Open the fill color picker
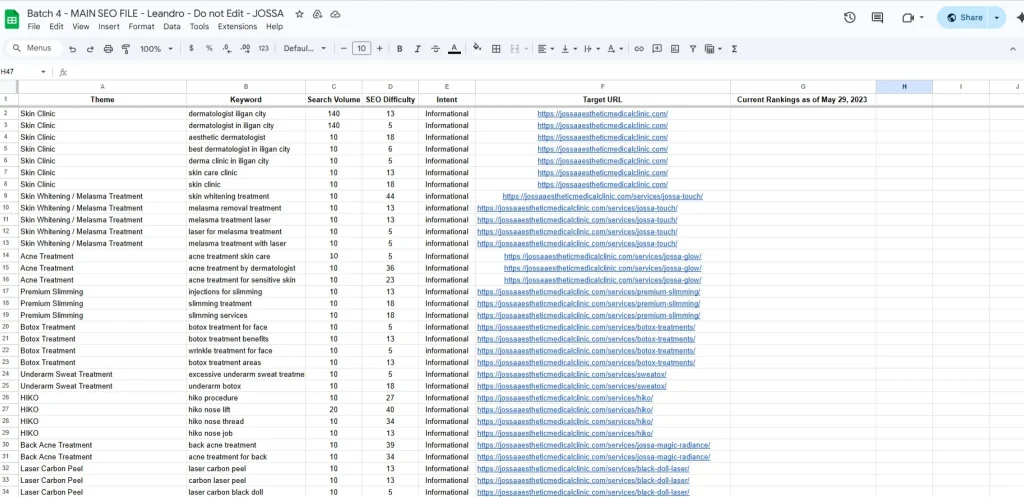 477,48
